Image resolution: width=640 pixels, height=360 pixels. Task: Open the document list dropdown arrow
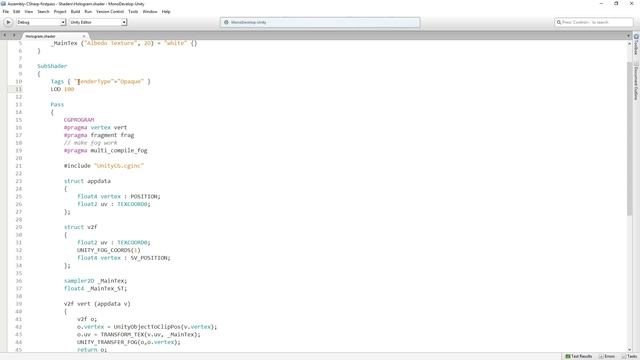tap(629, 36)
